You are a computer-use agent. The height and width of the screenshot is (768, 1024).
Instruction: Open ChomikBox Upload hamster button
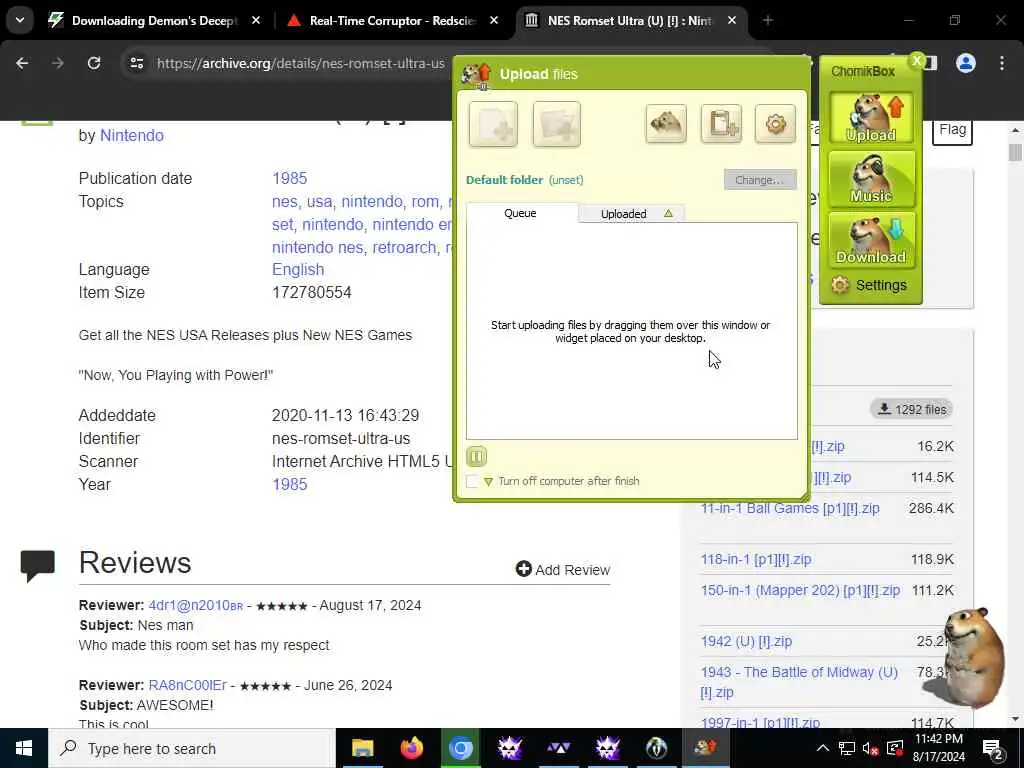[x=871, y=118]
